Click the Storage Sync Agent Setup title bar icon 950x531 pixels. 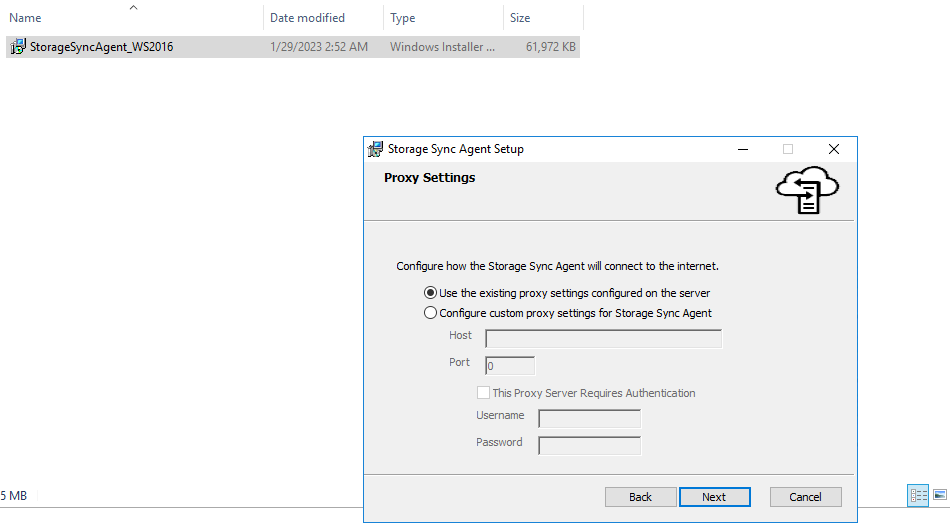(376, 149)
